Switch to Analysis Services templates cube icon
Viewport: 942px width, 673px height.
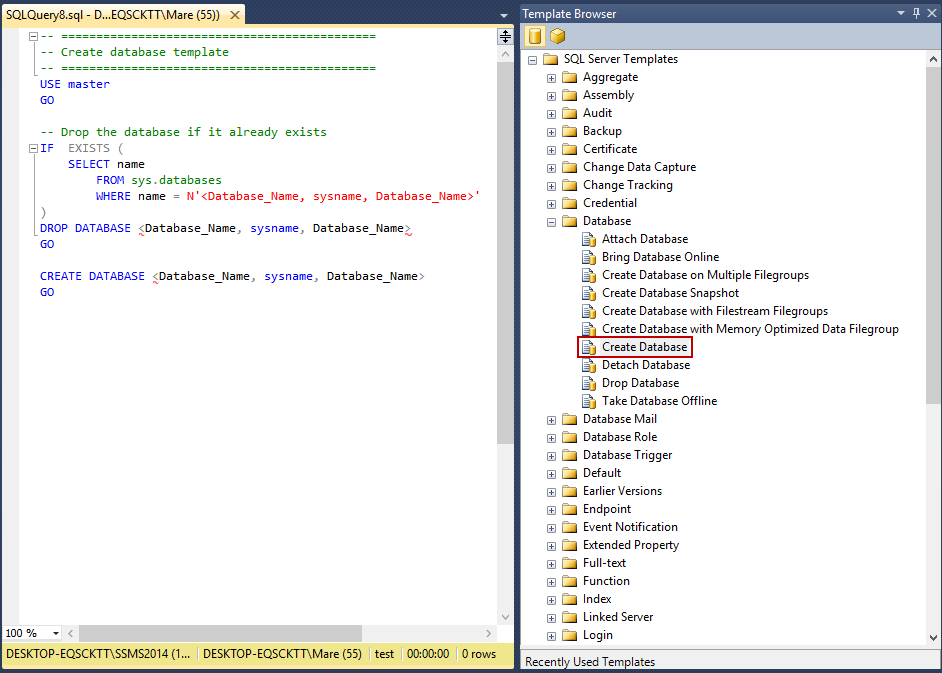(x=557, y=36)
